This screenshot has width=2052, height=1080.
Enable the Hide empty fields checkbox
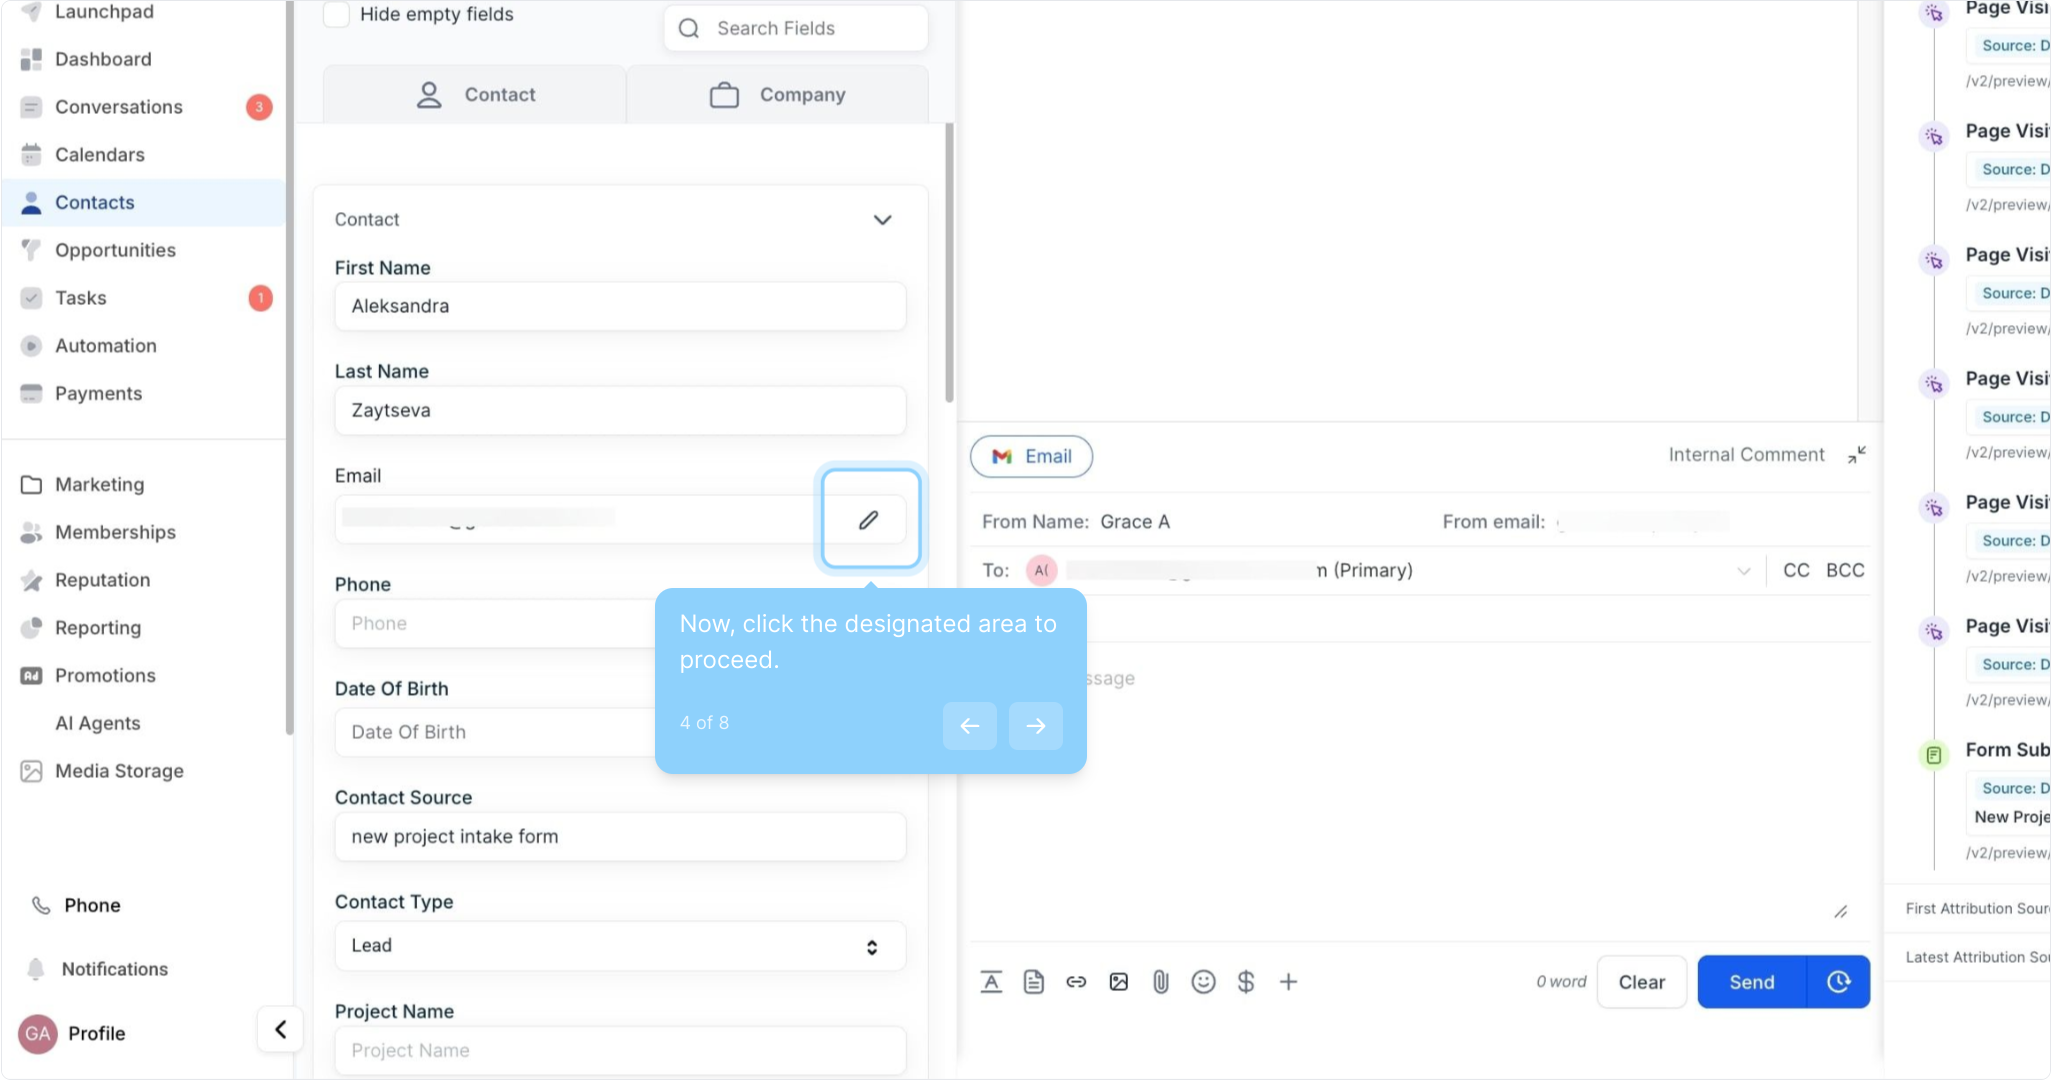[x=337, y=14]
